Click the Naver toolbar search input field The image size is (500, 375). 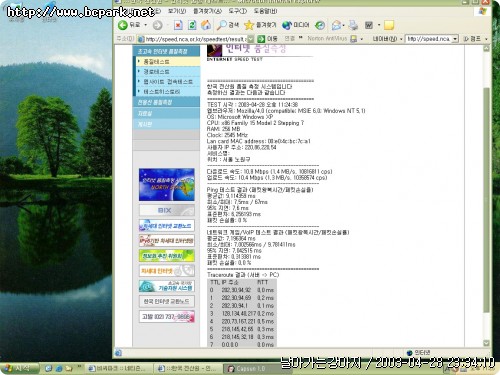429,39
